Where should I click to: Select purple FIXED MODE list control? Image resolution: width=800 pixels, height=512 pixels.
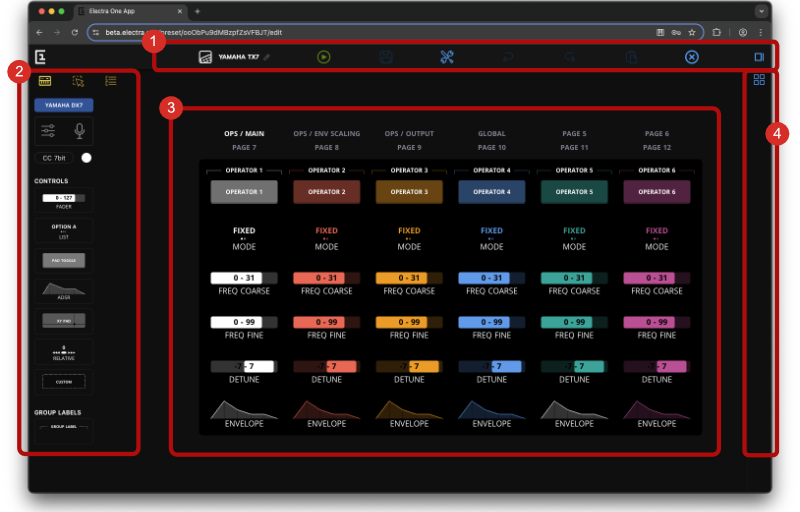tap(657, 238)
